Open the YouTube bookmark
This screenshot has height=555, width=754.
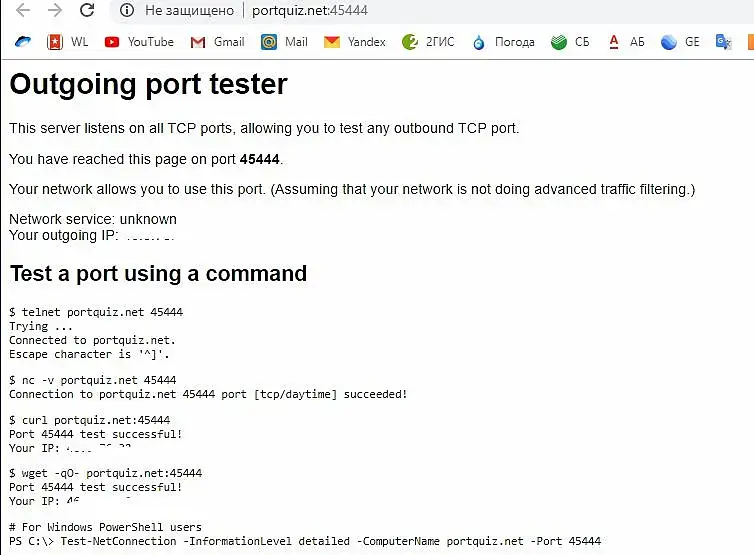[x=139, y=42]
